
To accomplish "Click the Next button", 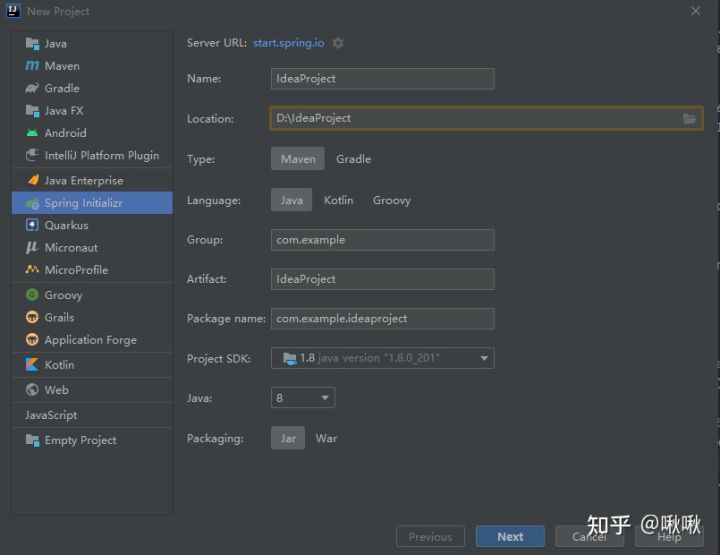I will pos(510,536).
